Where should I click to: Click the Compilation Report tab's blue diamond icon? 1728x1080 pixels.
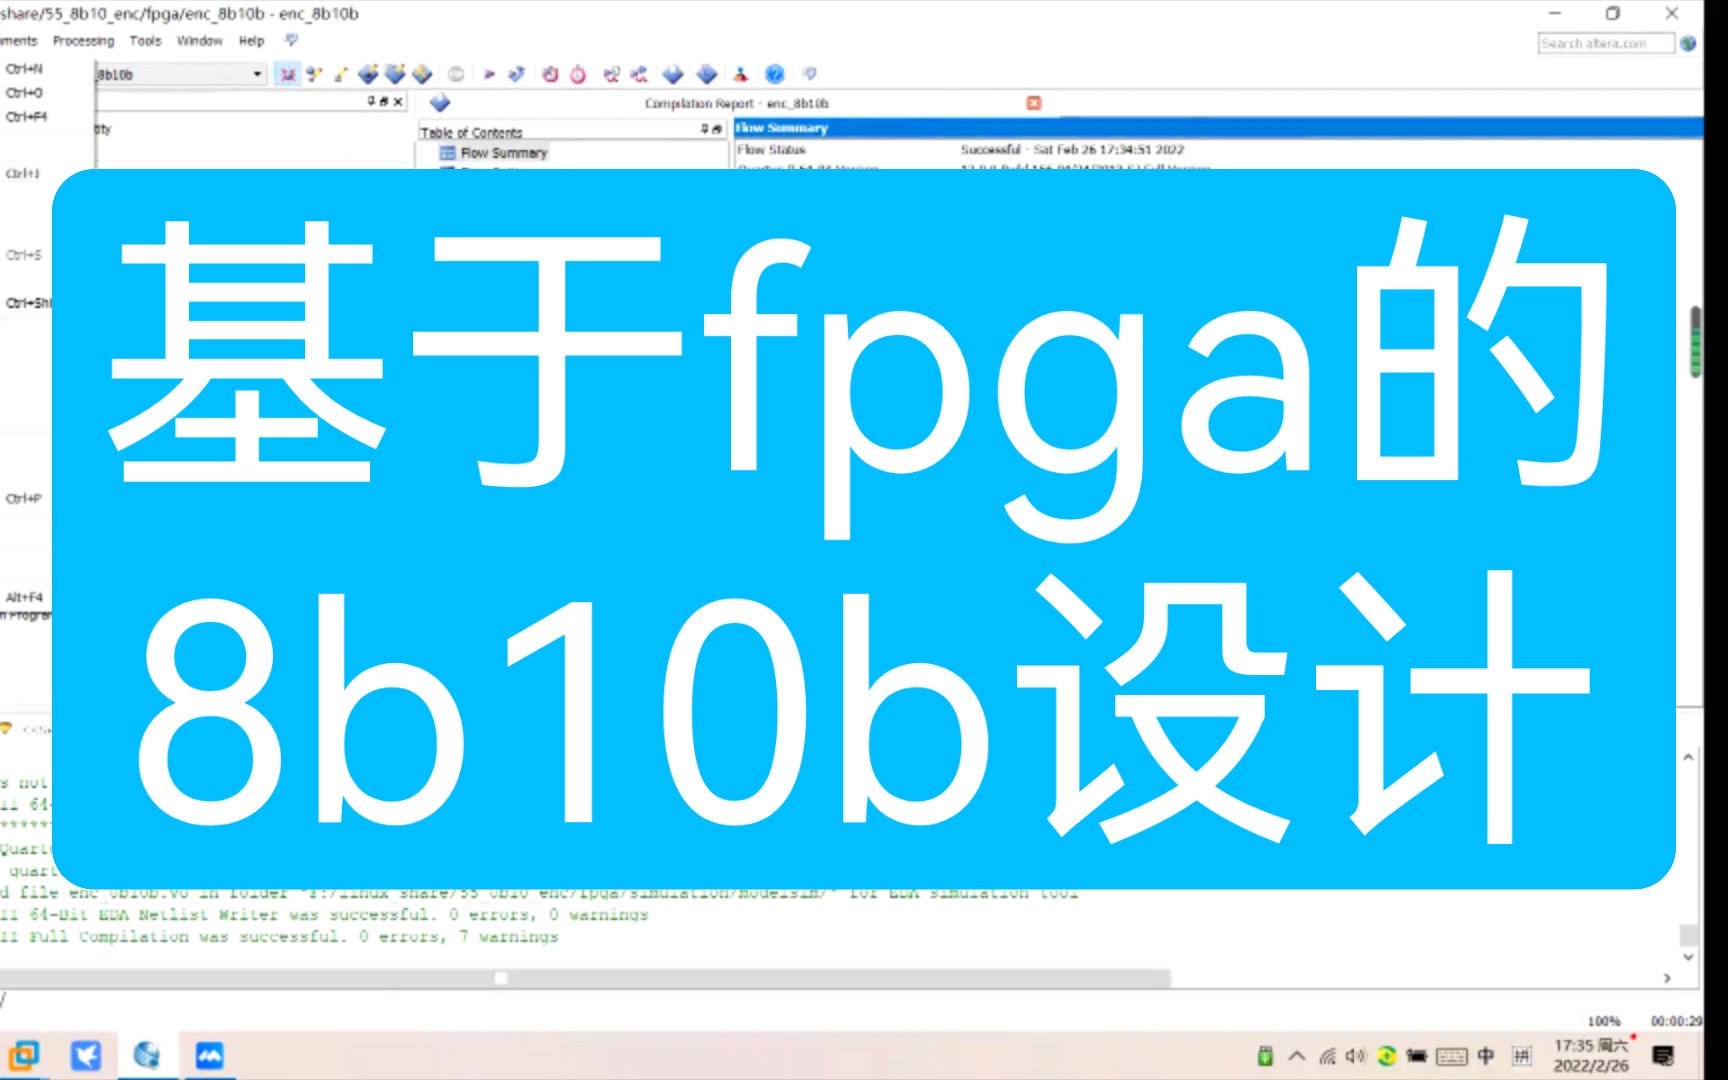[440, 102]
